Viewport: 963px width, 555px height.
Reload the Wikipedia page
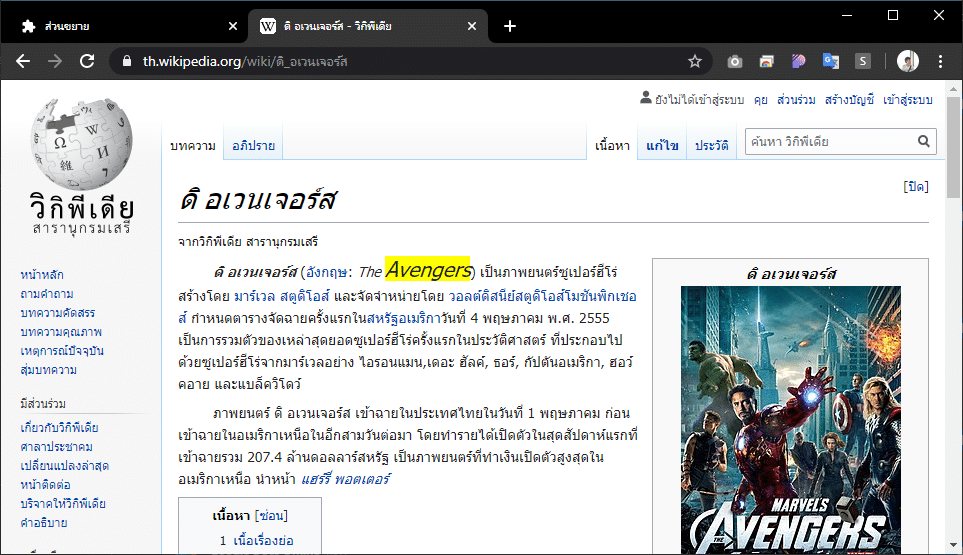[87, 61]
